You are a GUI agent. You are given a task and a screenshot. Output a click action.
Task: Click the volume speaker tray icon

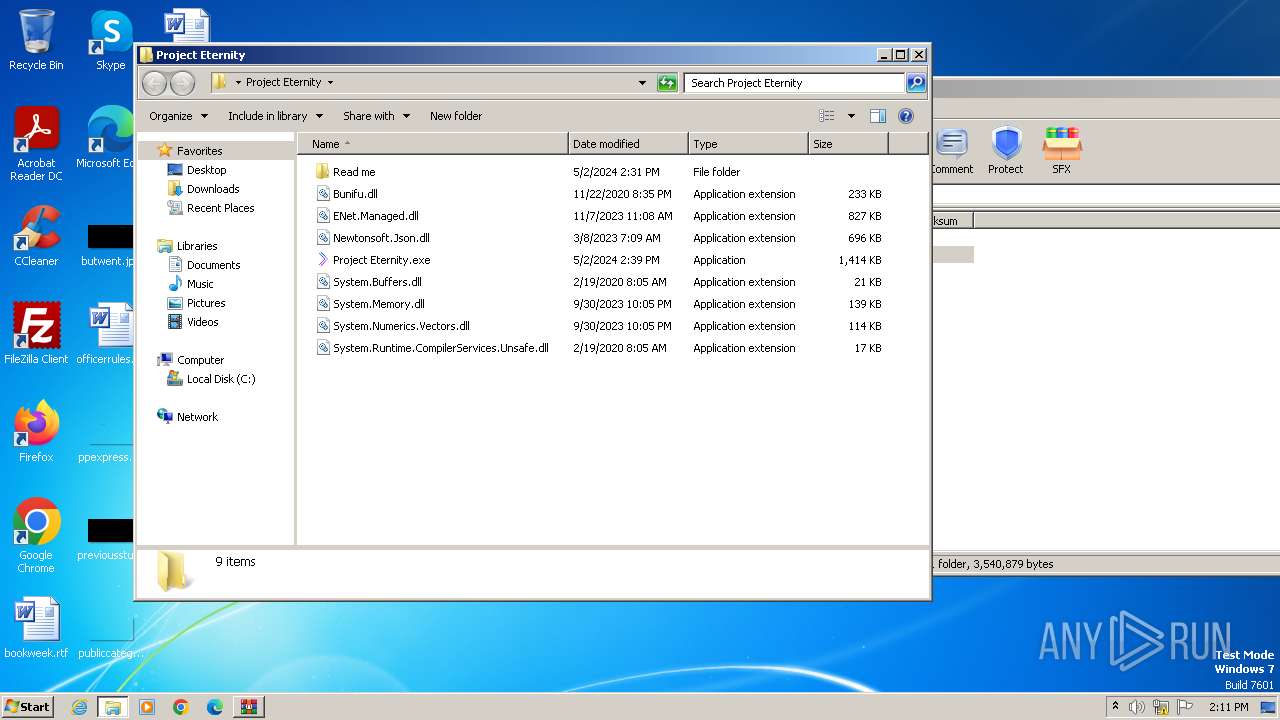point(1137,707)
